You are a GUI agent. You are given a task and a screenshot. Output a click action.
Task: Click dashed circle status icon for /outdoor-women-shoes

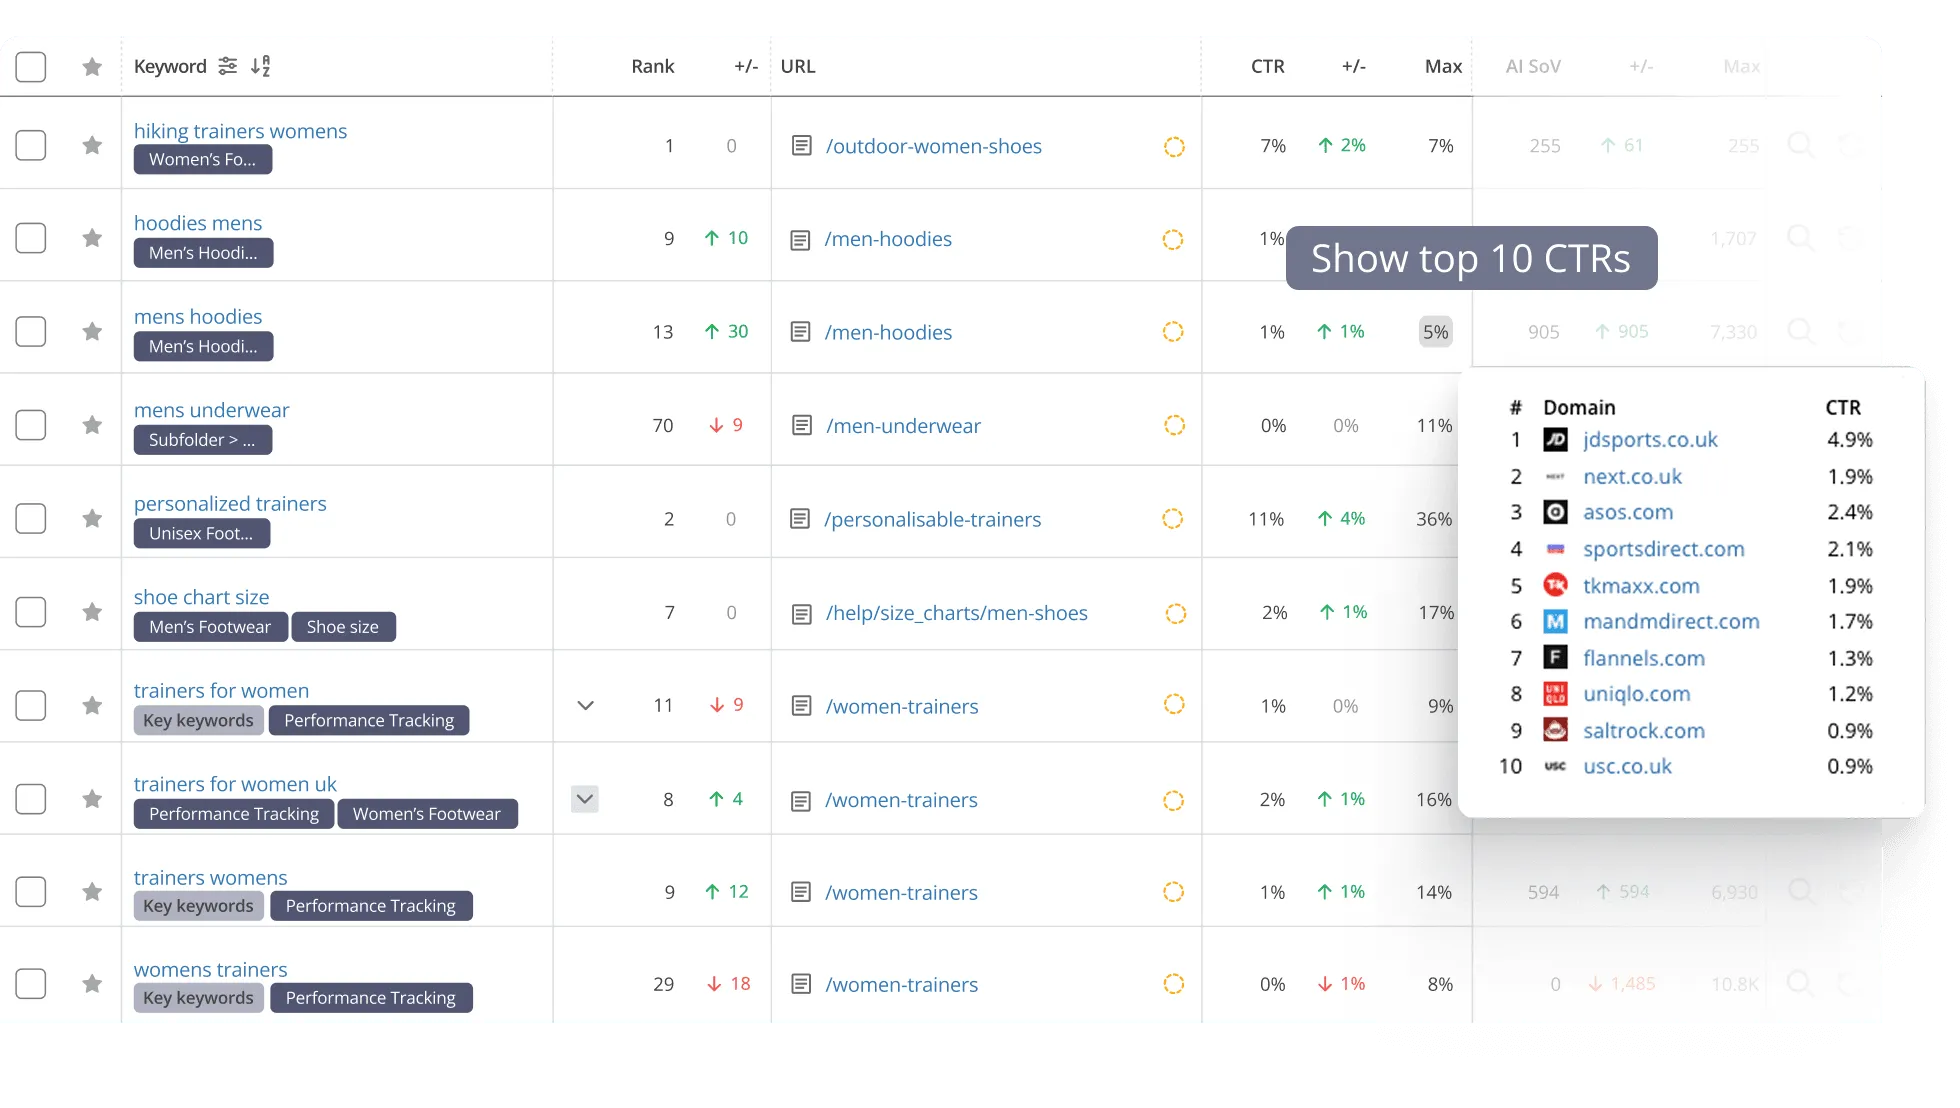(x=1174, y=146)
